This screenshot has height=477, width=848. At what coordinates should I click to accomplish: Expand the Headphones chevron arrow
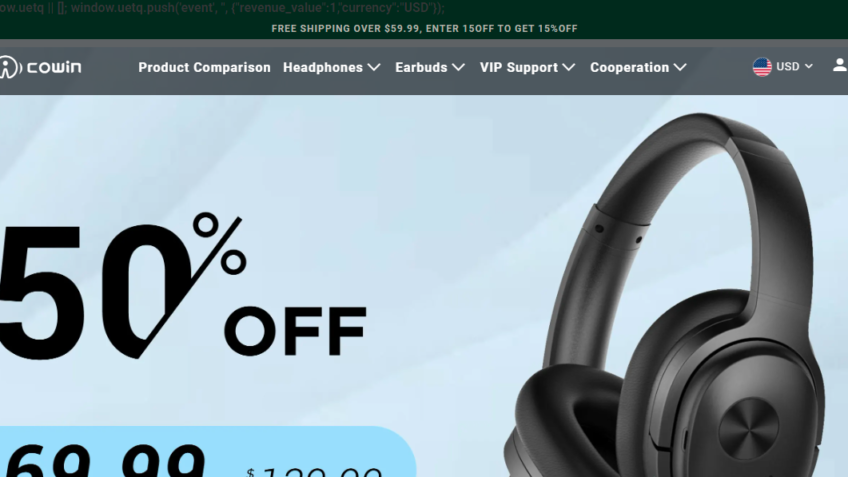coord(374,68)
